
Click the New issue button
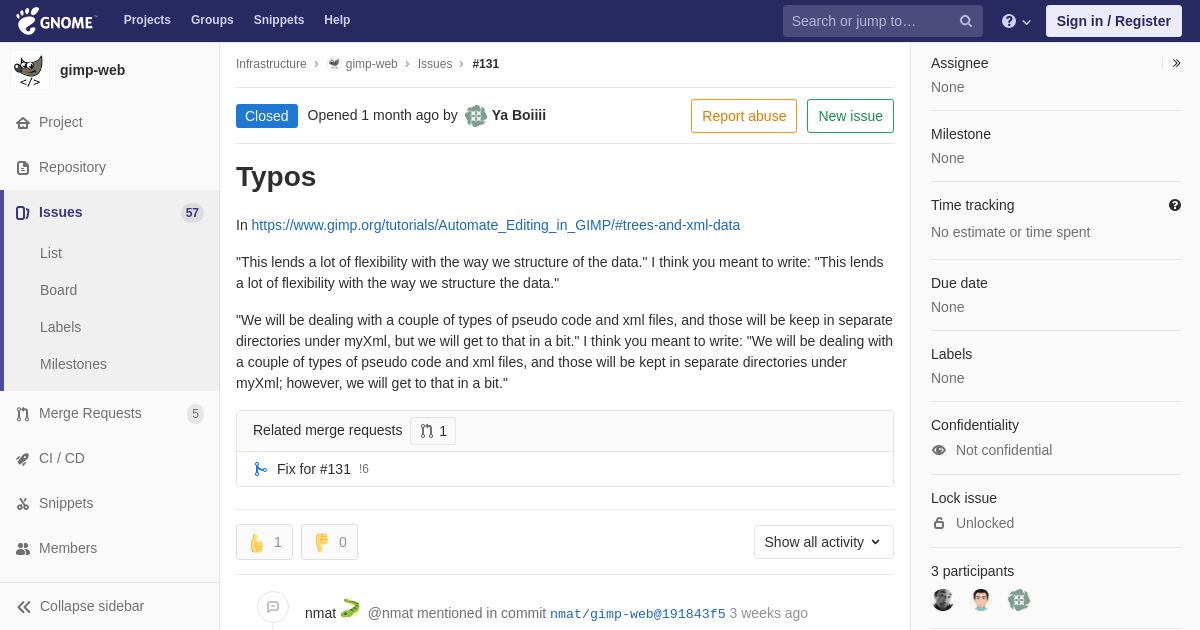[x=850, y=116]
